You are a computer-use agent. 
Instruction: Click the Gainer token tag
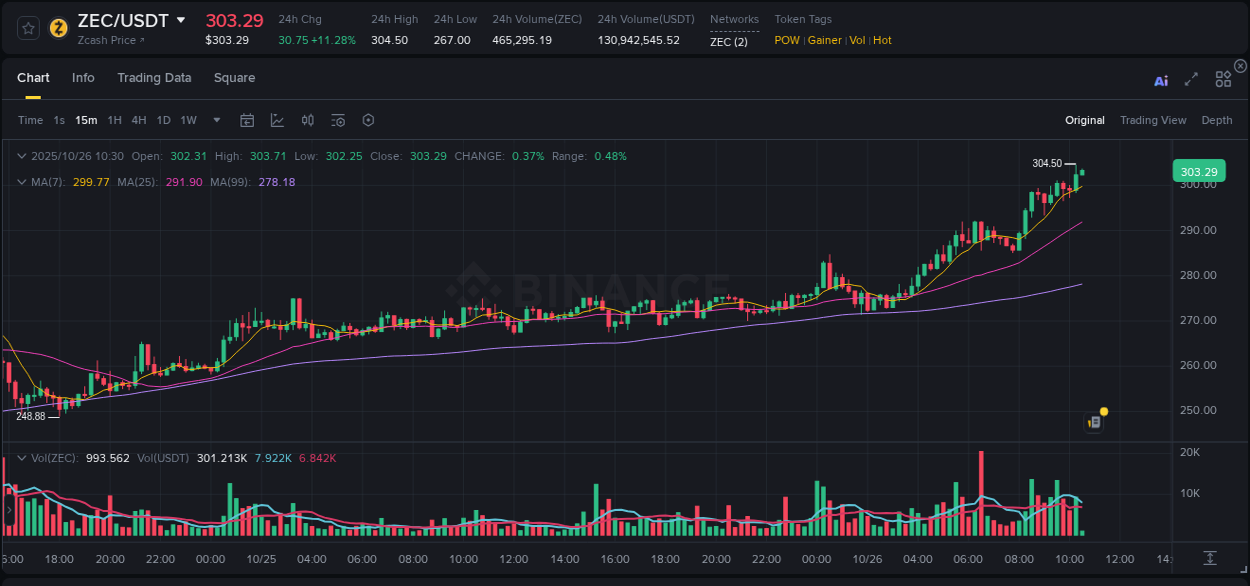tap(824, 40)
